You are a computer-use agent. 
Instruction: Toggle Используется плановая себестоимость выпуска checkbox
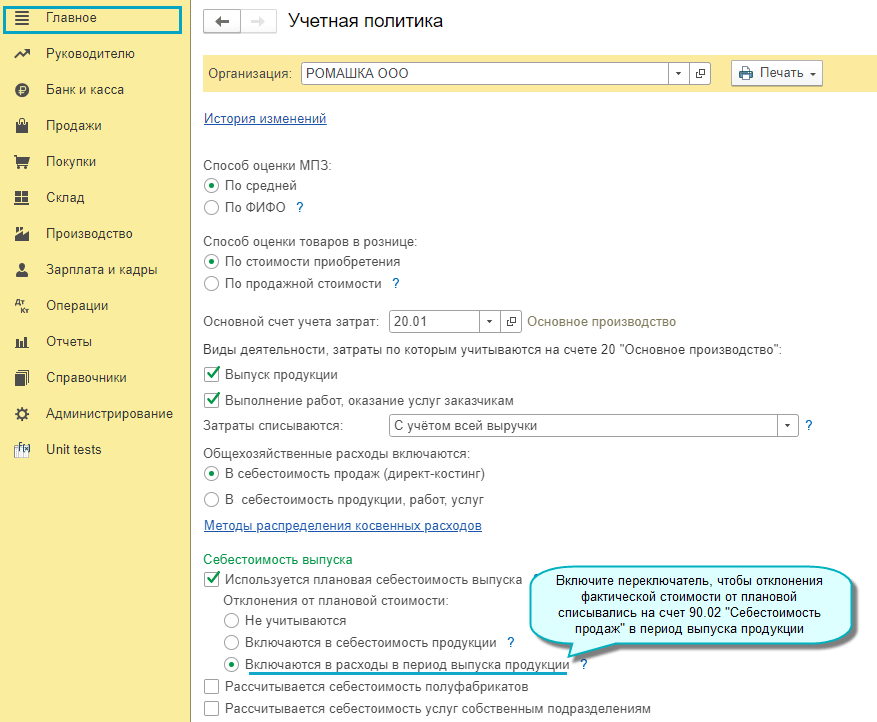(x=211, y=579)
